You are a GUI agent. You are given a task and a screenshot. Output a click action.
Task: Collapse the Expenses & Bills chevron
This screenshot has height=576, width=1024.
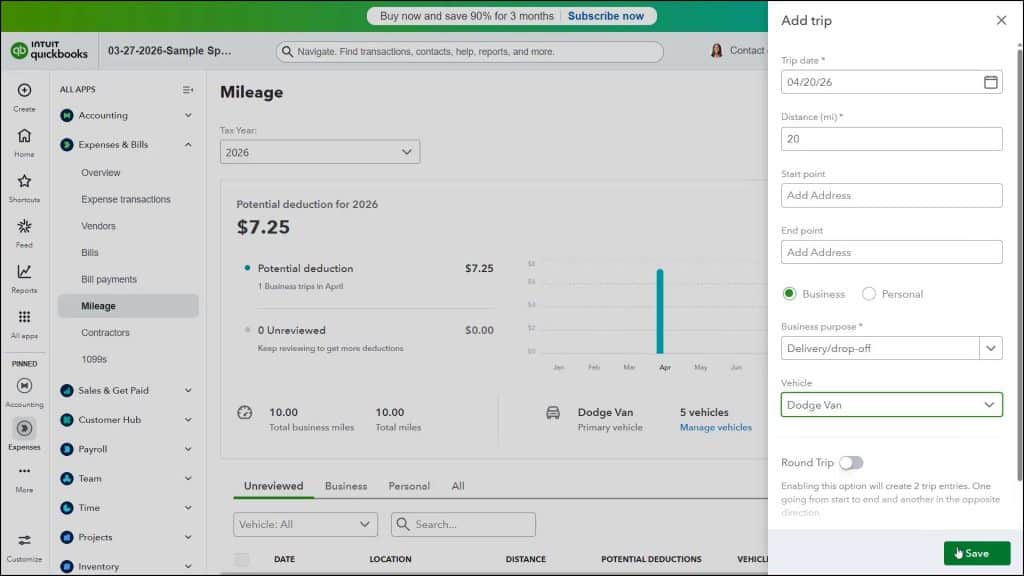point(188,145)
